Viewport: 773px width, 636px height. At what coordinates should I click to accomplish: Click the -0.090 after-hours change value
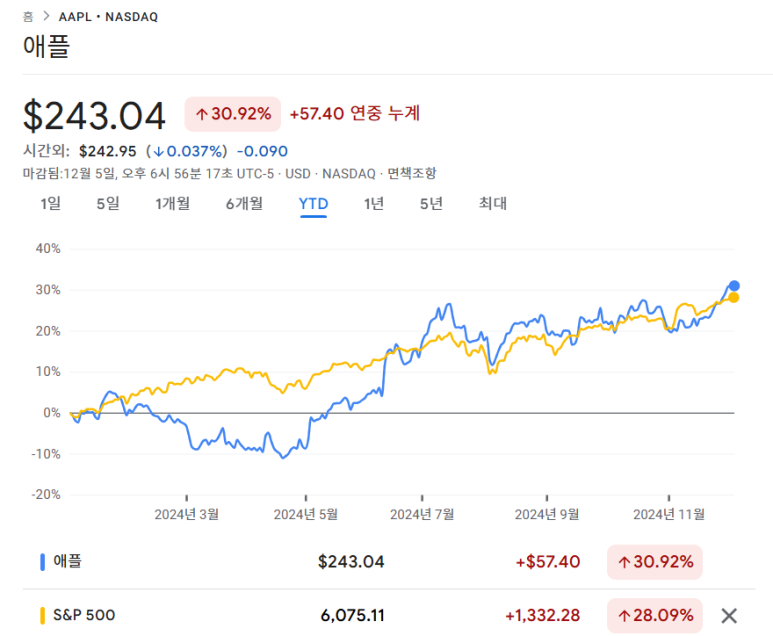tap(262, 151)
